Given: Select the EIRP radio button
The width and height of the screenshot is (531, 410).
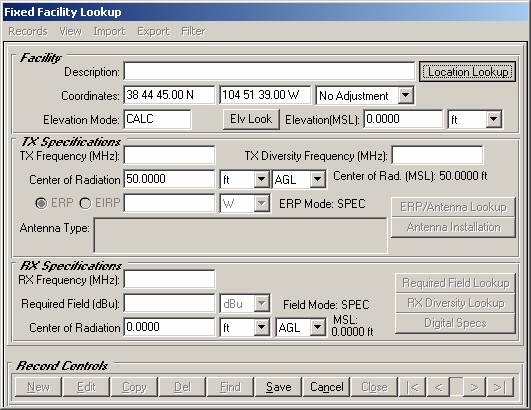Looking at the screenshot, I should click(85, 203).
